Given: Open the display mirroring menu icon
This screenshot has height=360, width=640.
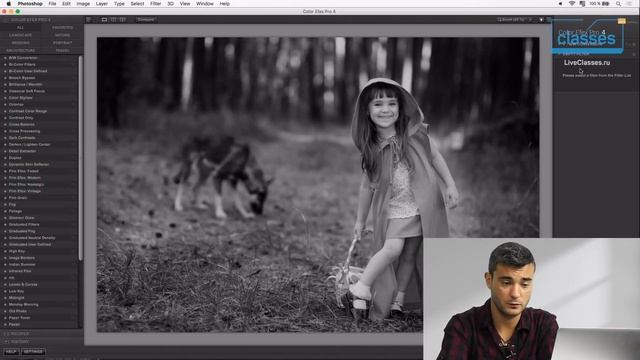Looking at the screenshot, I should pos(582,4).
